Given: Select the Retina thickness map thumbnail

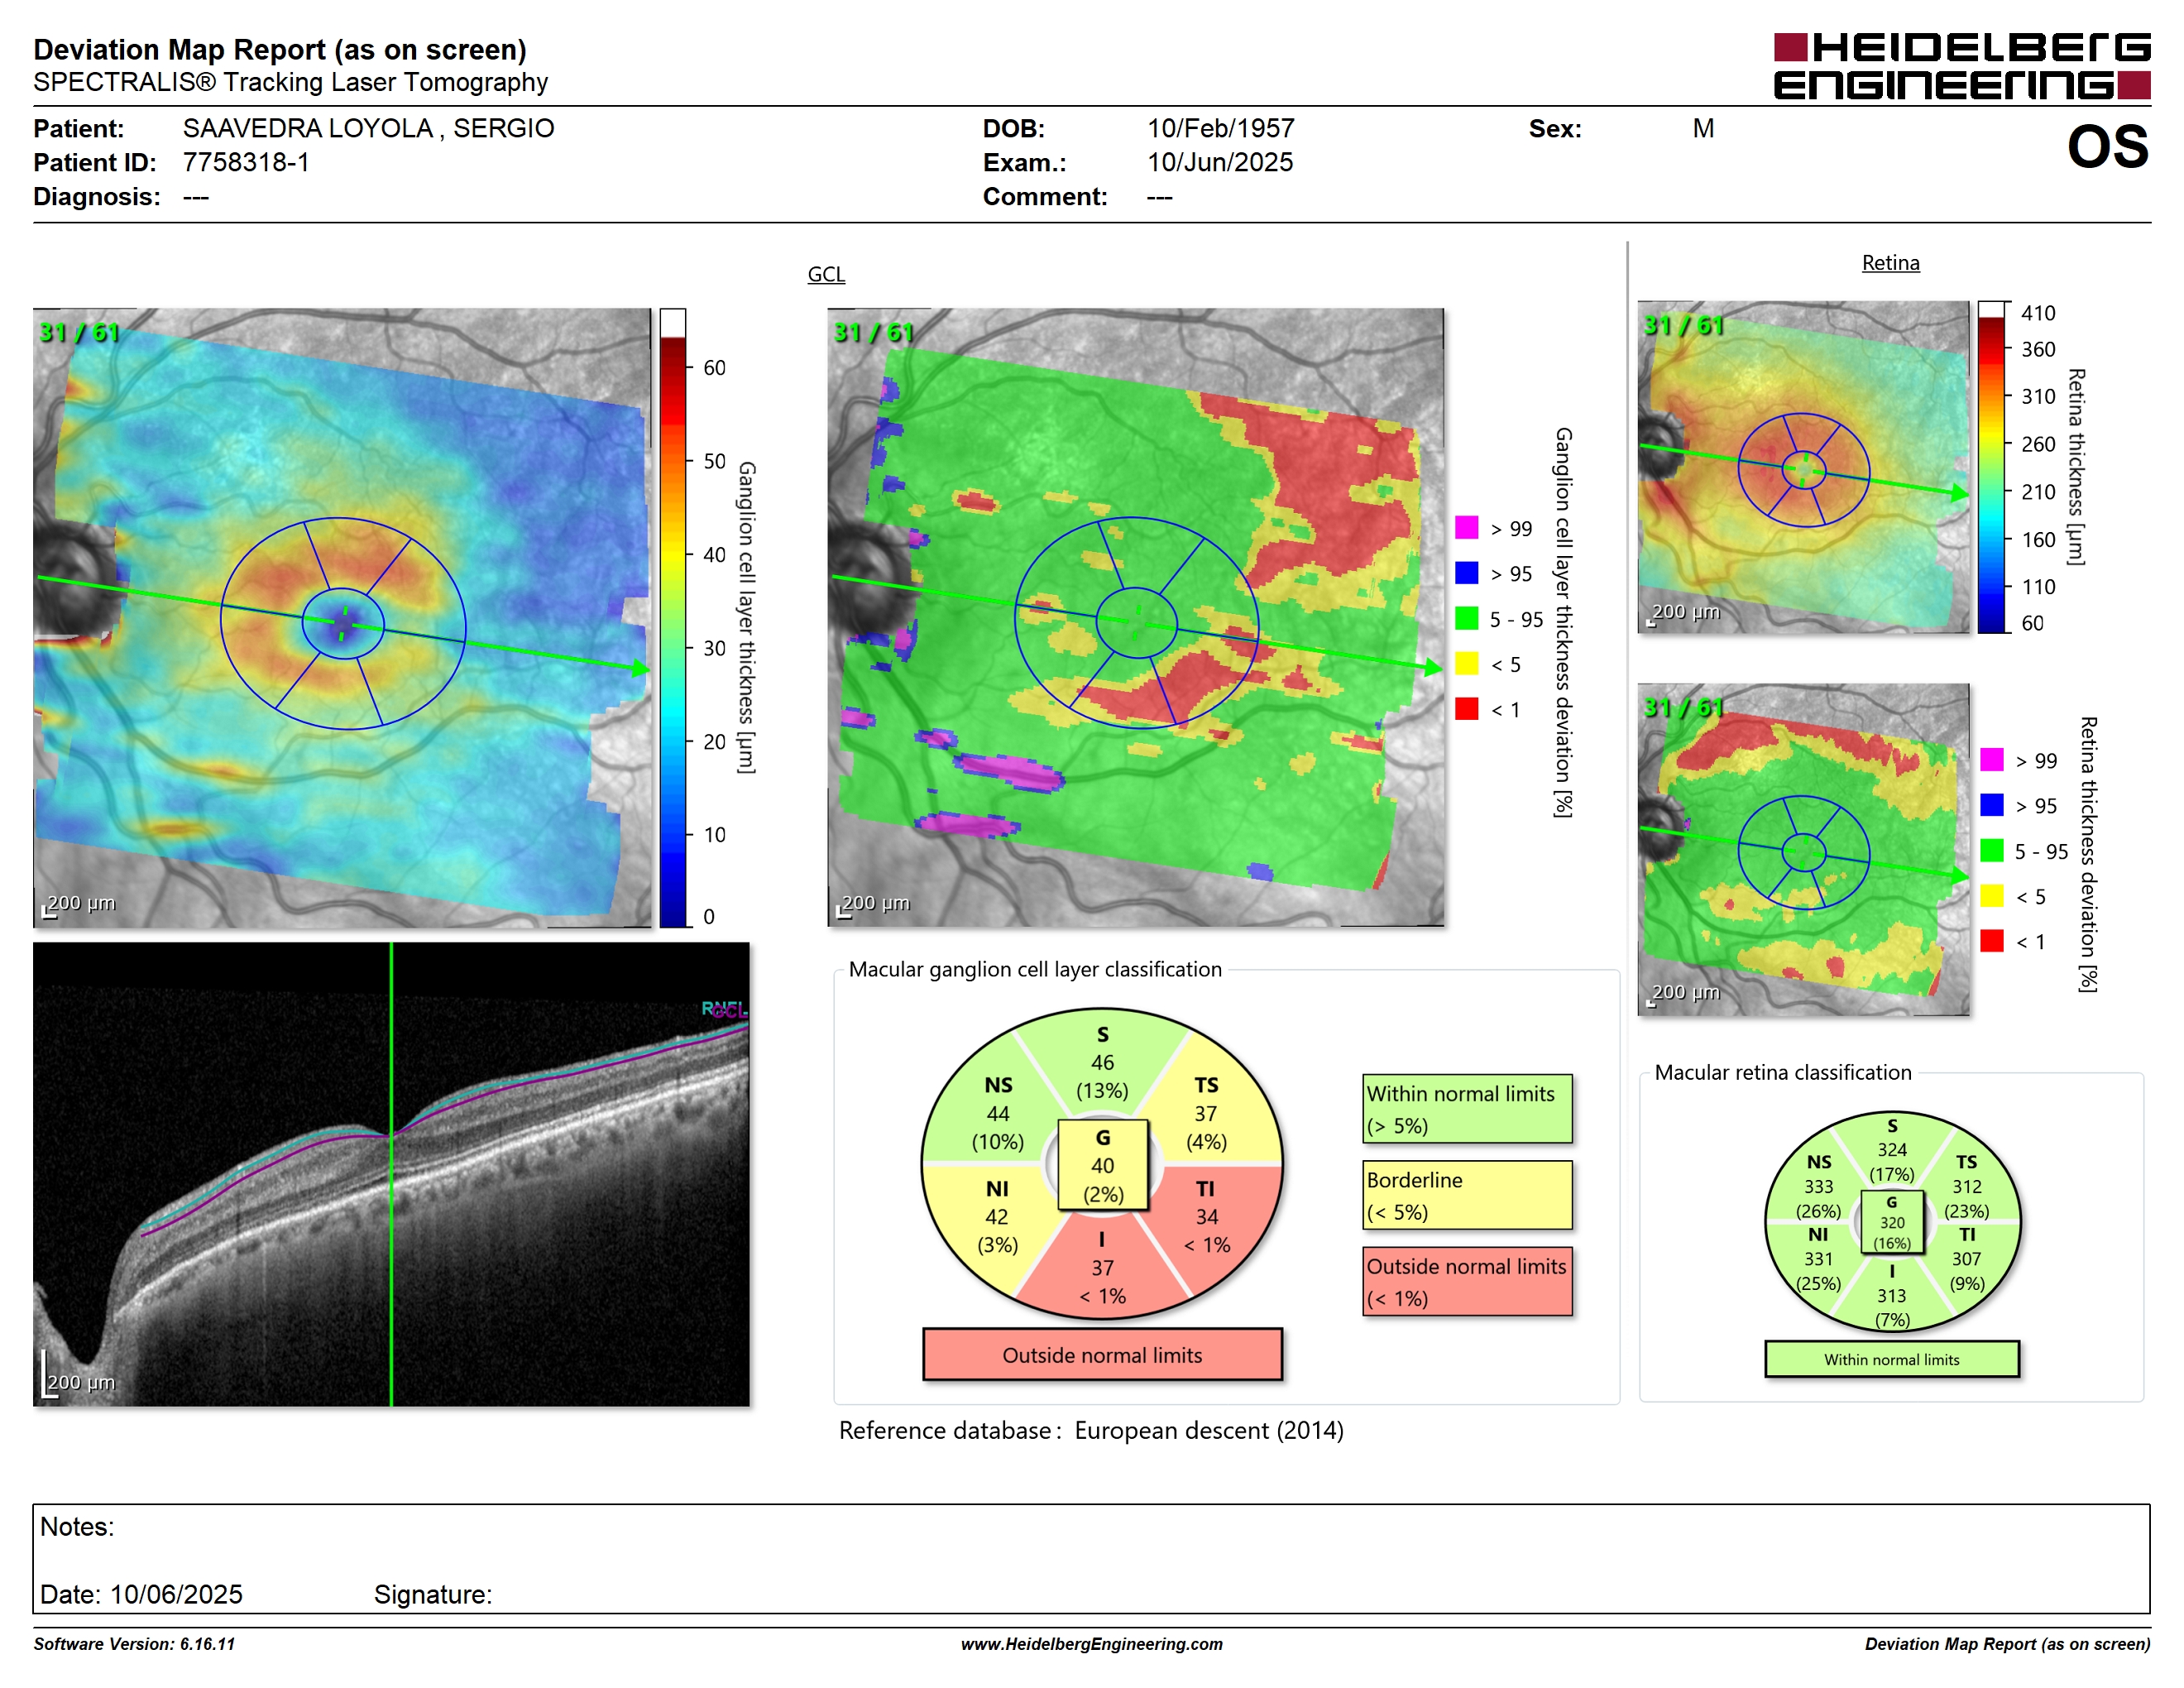Looking at the screenshot, I should (1803, 467).
